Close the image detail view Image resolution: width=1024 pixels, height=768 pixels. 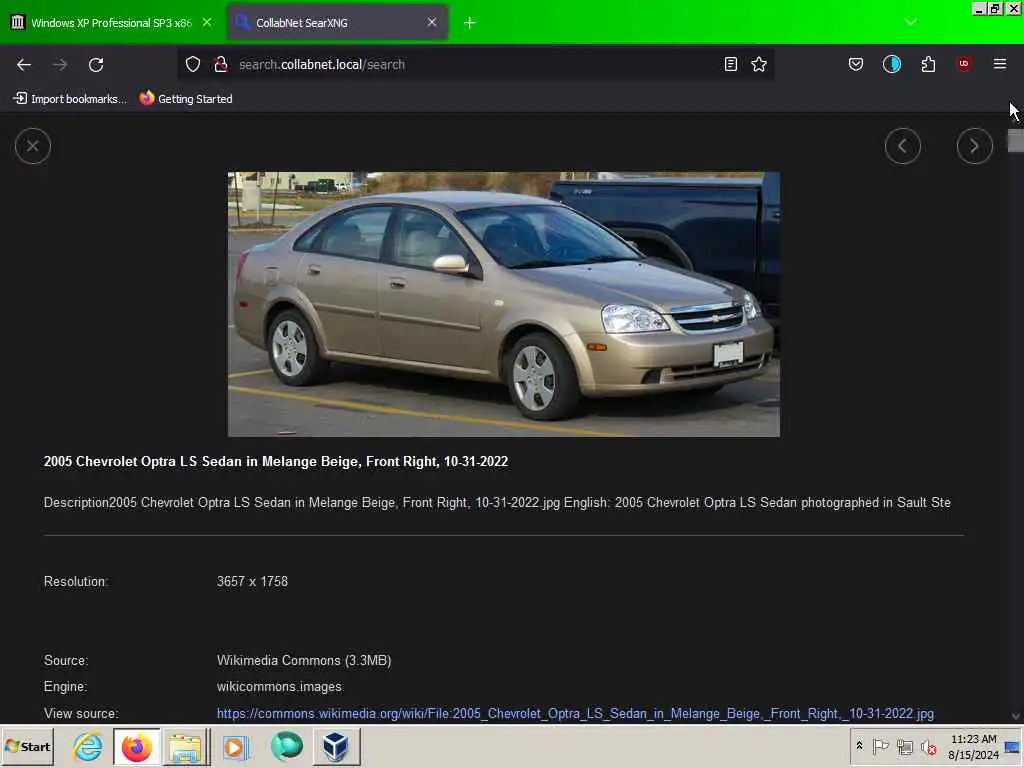(33, 146)
